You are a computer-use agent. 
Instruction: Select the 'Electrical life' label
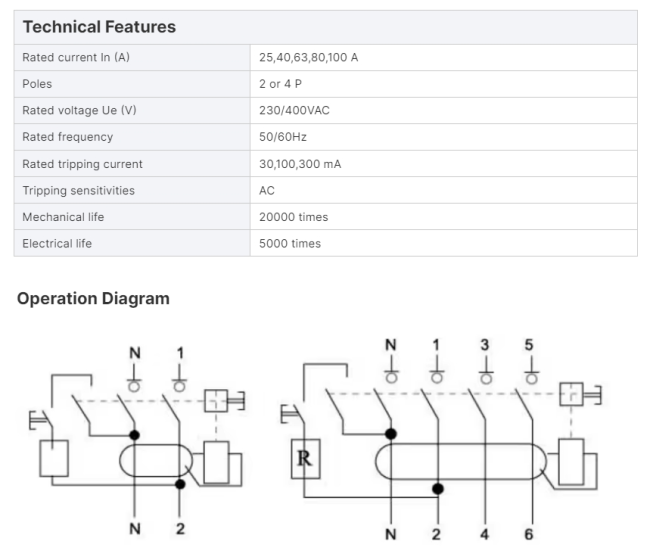57,243
